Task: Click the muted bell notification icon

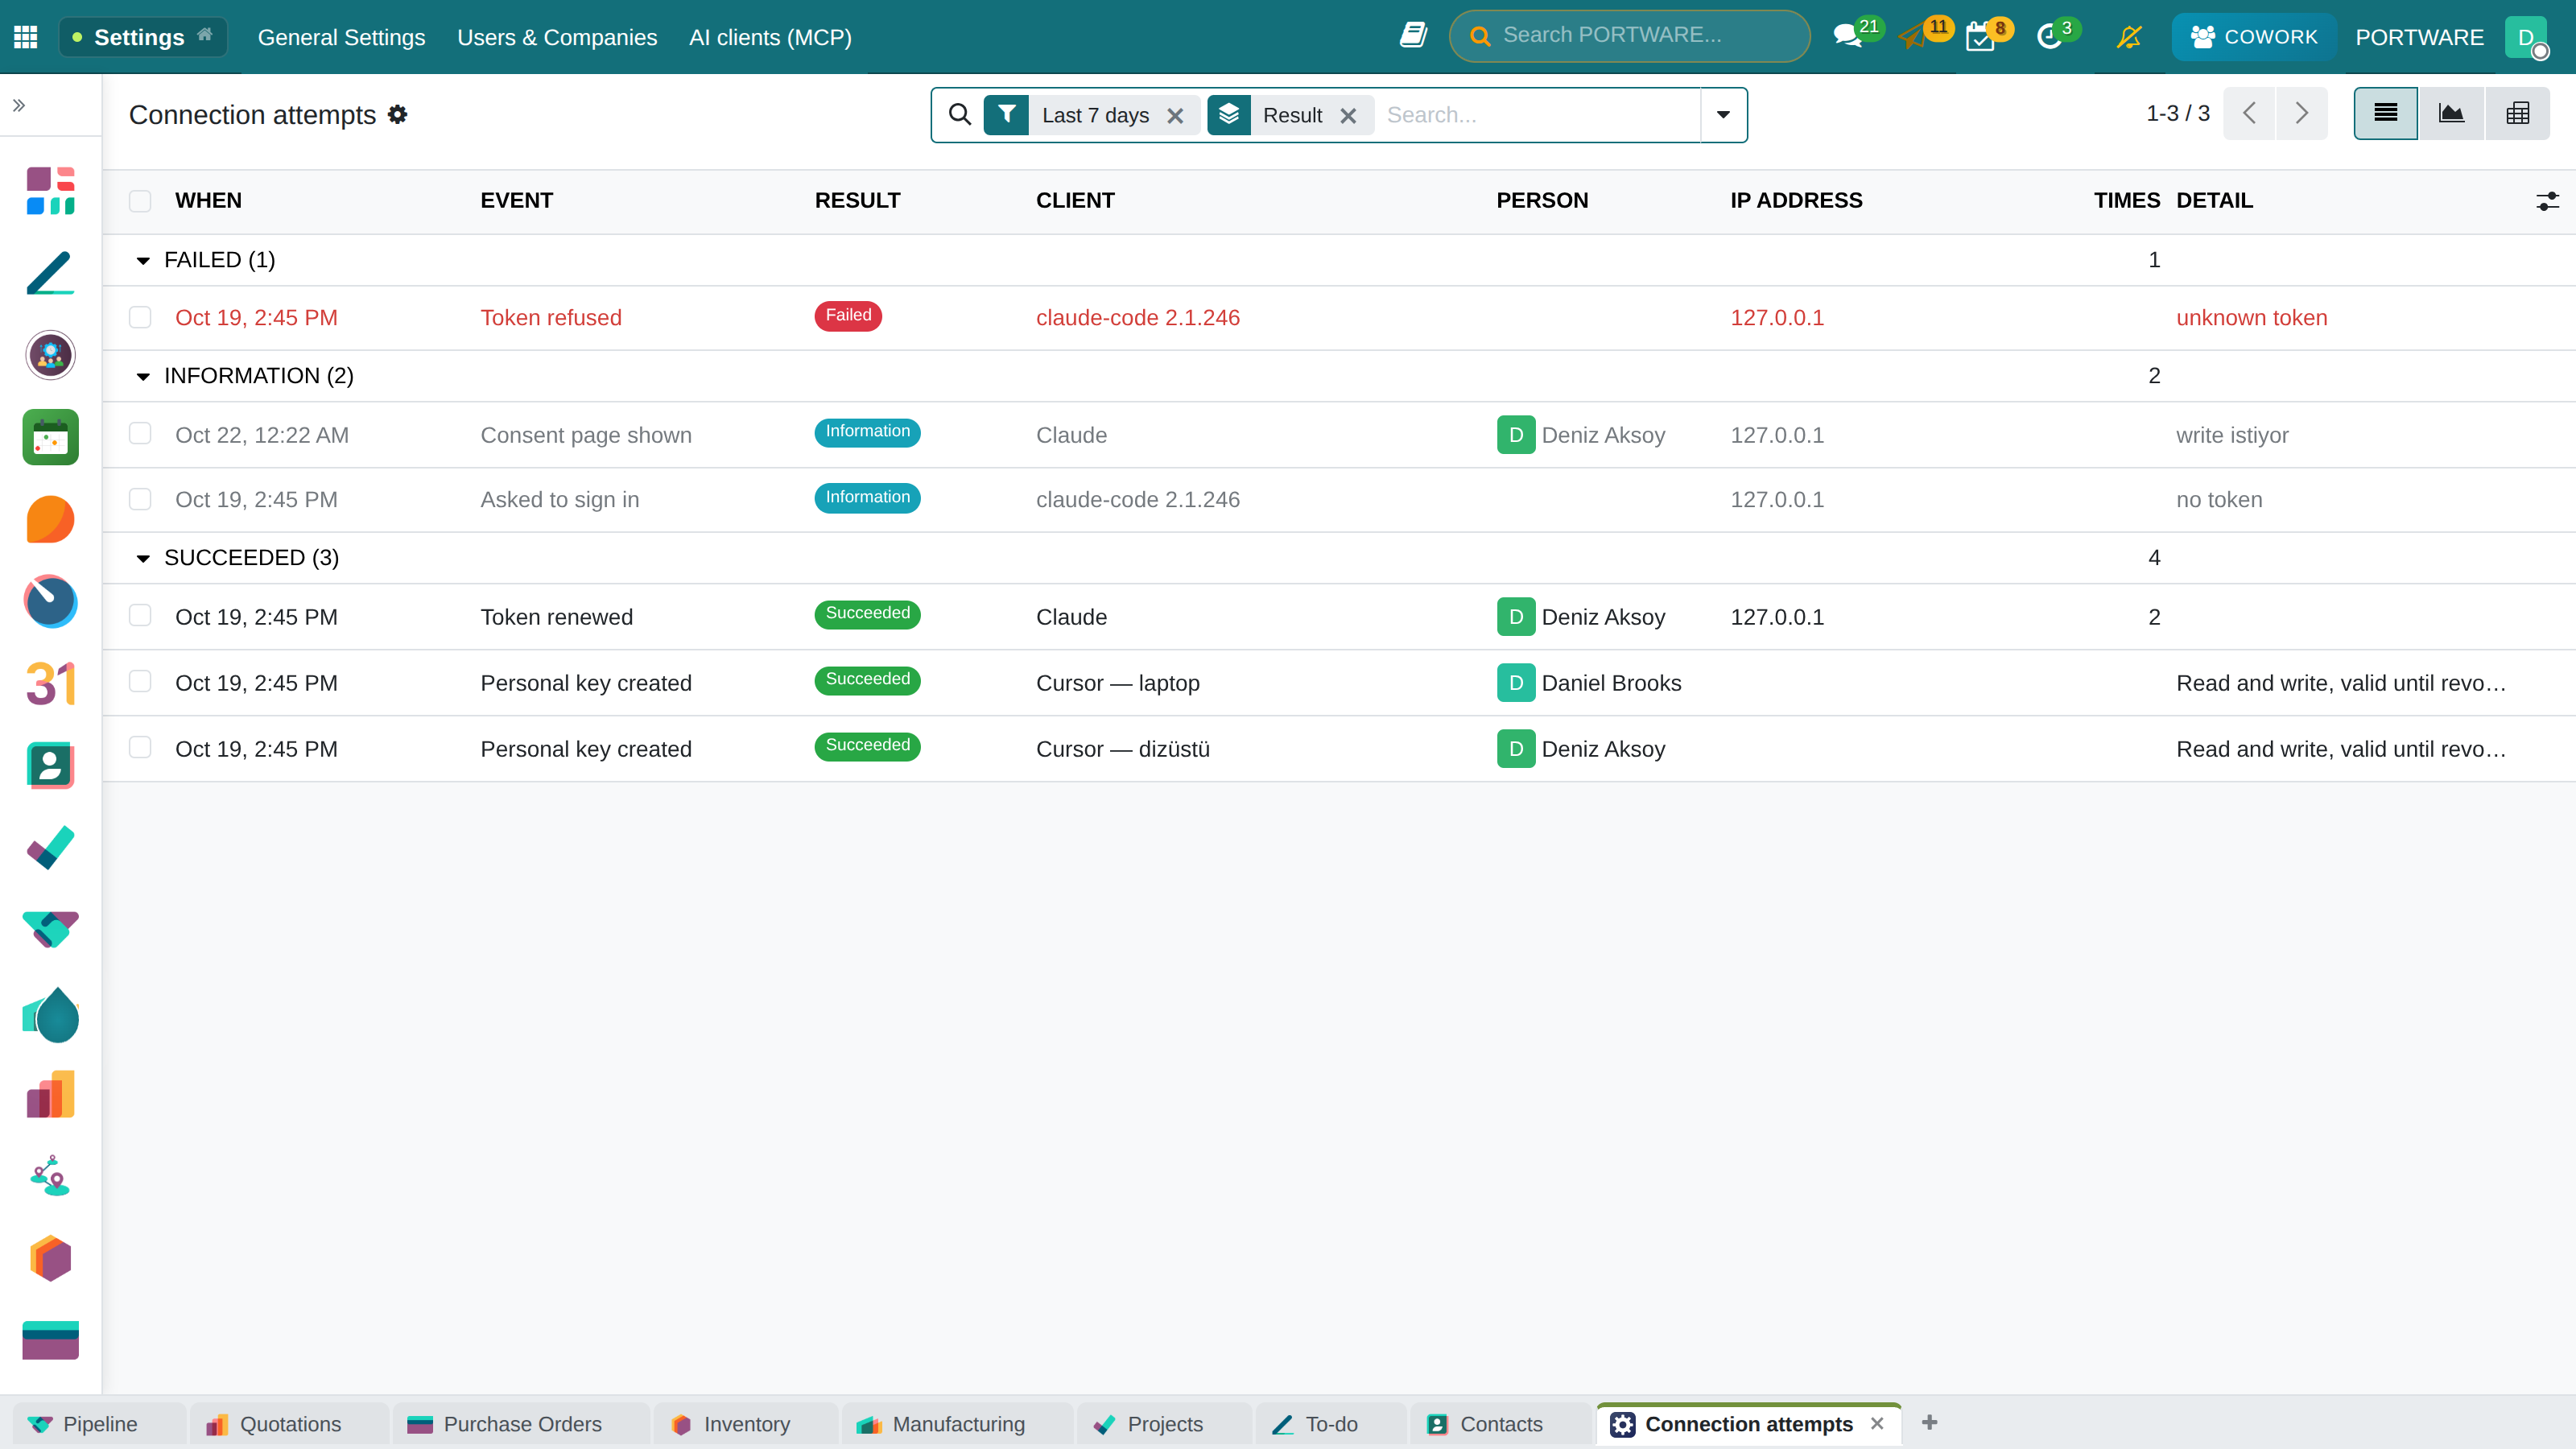Action: point(2129,37)
